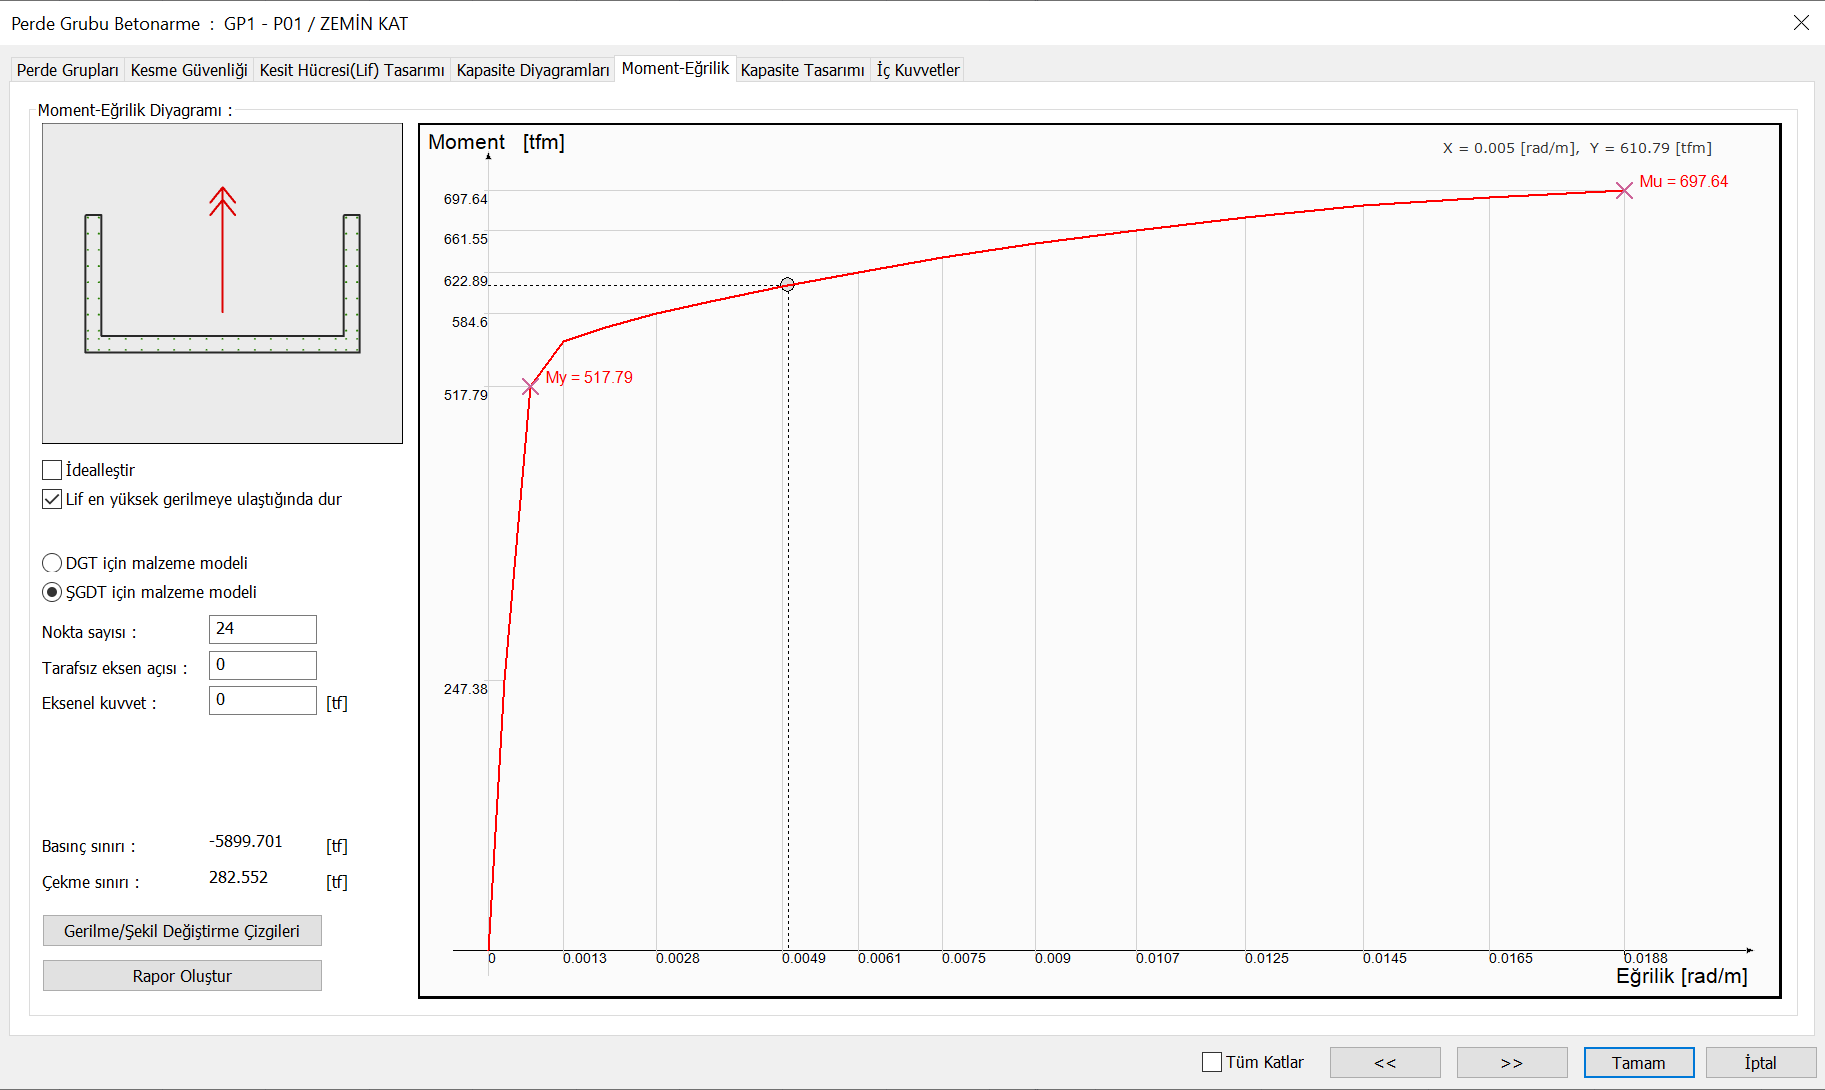Click the My = 517.79 yield marker
This screenshot has width=1825, height=1090.
tap(530, 387)
